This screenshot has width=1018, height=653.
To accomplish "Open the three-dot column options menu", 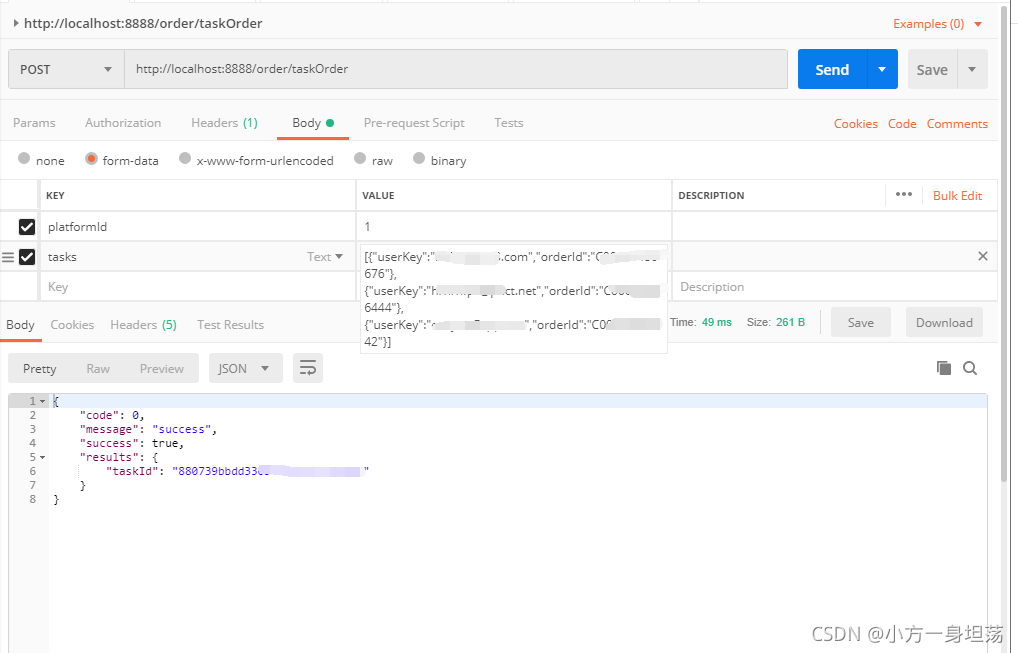I will (x=904, y=194).
